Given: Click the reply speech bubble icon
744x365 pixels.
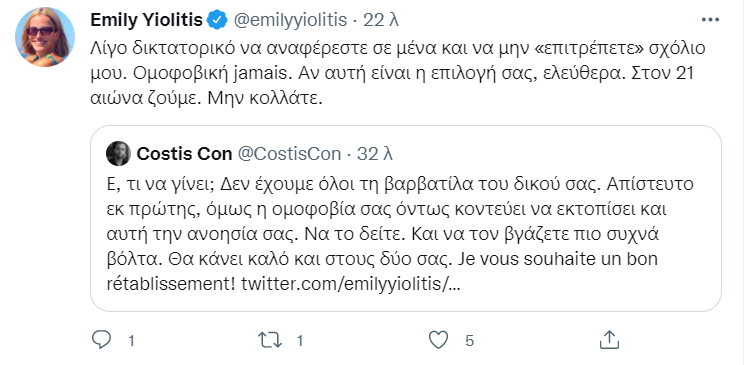Looking at the screenshot, I should (101, 340).
